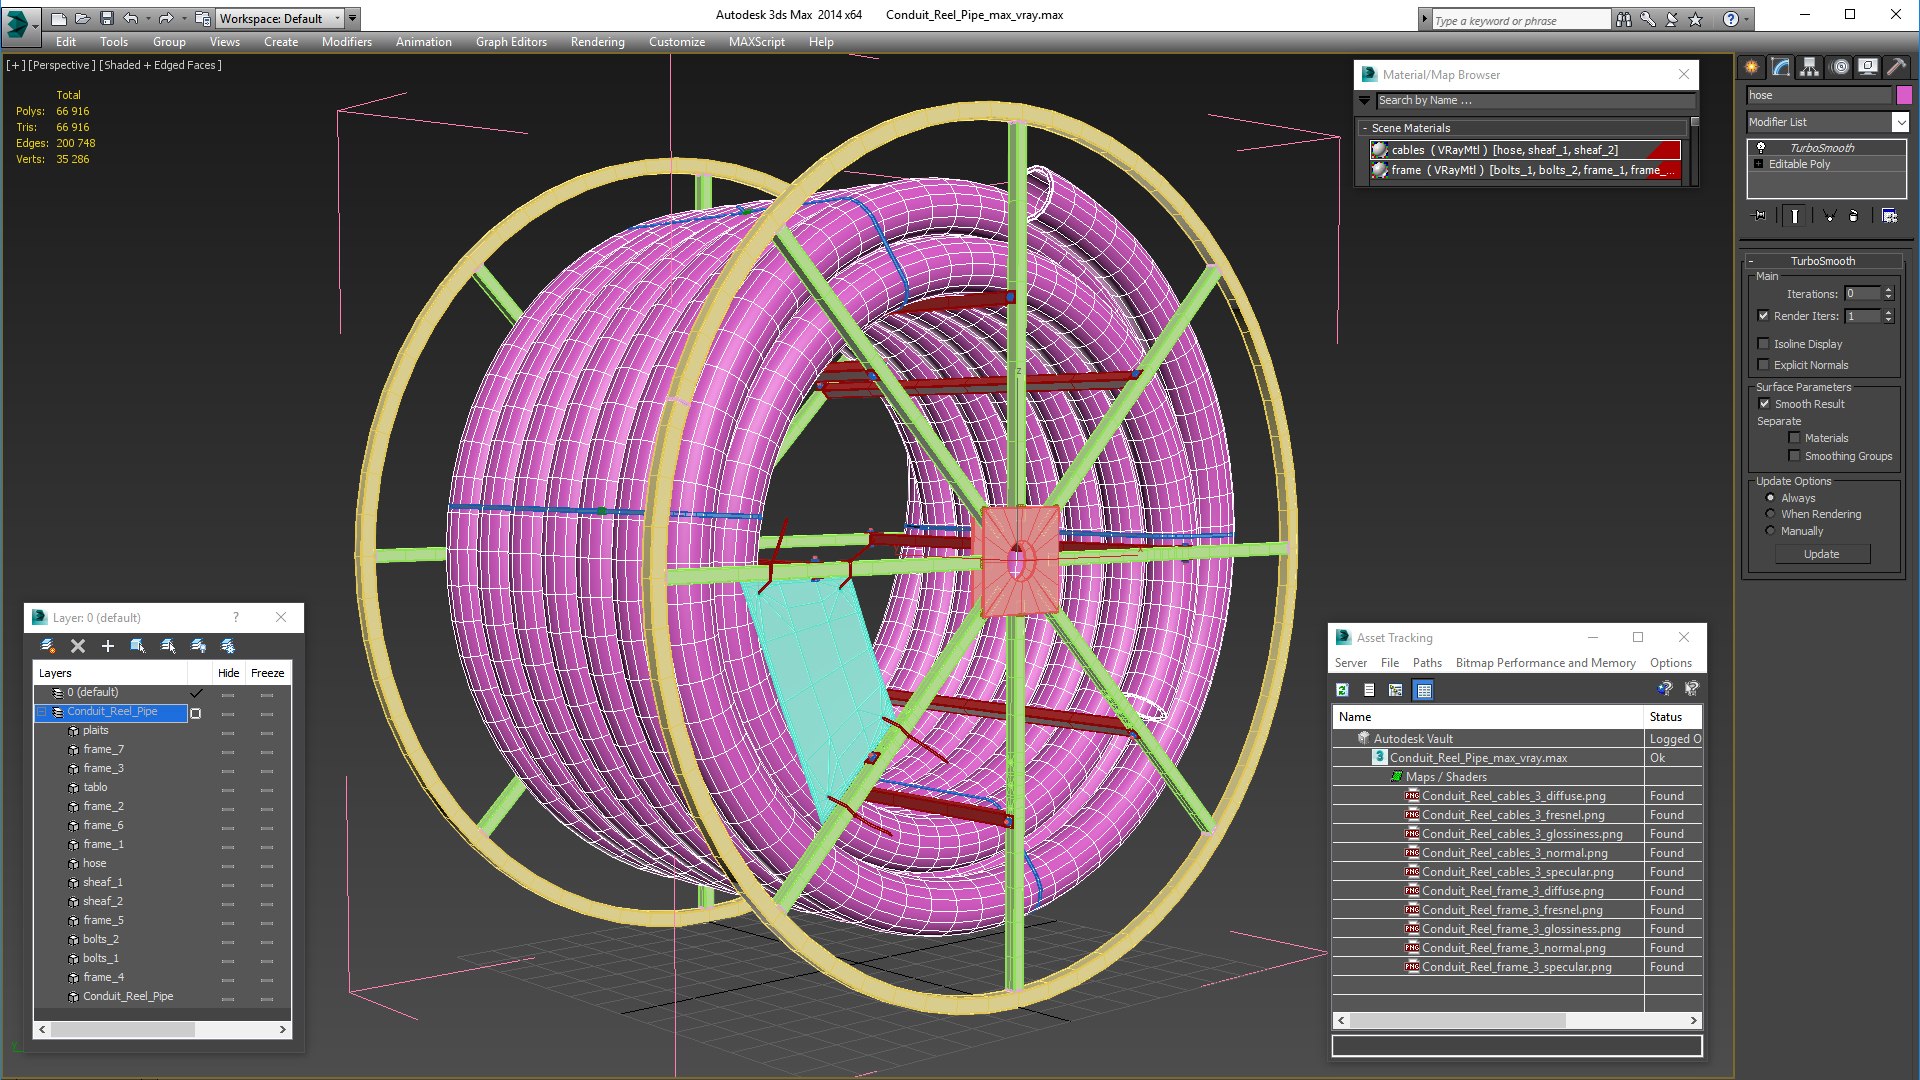The image size is (1920, 1080).
Task: Select the When Rendering update option
Action: click(1771, 514)
